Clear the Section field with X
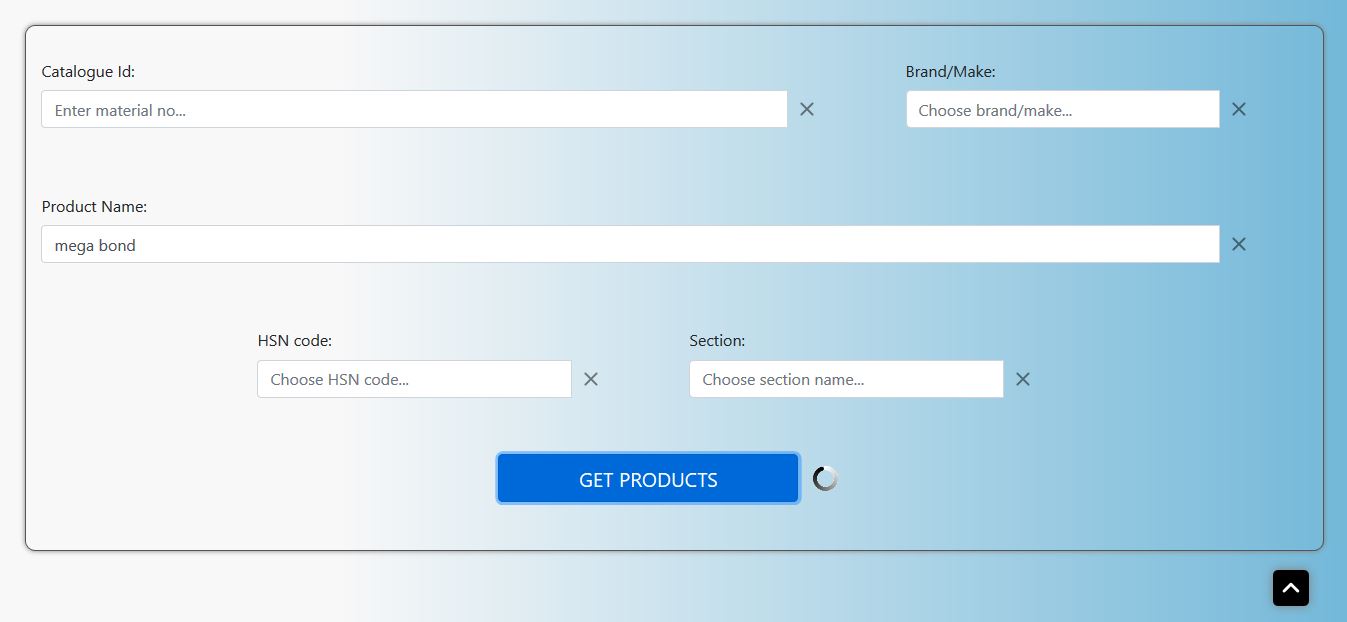This screenshot has width=1347, height=622. point(1022,379)
